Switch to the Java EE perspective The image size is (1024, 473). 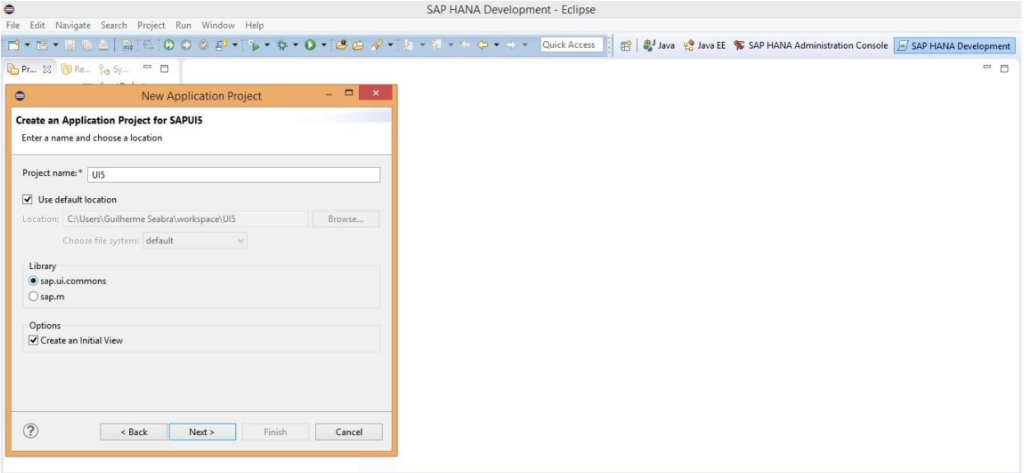pos(705,45)
